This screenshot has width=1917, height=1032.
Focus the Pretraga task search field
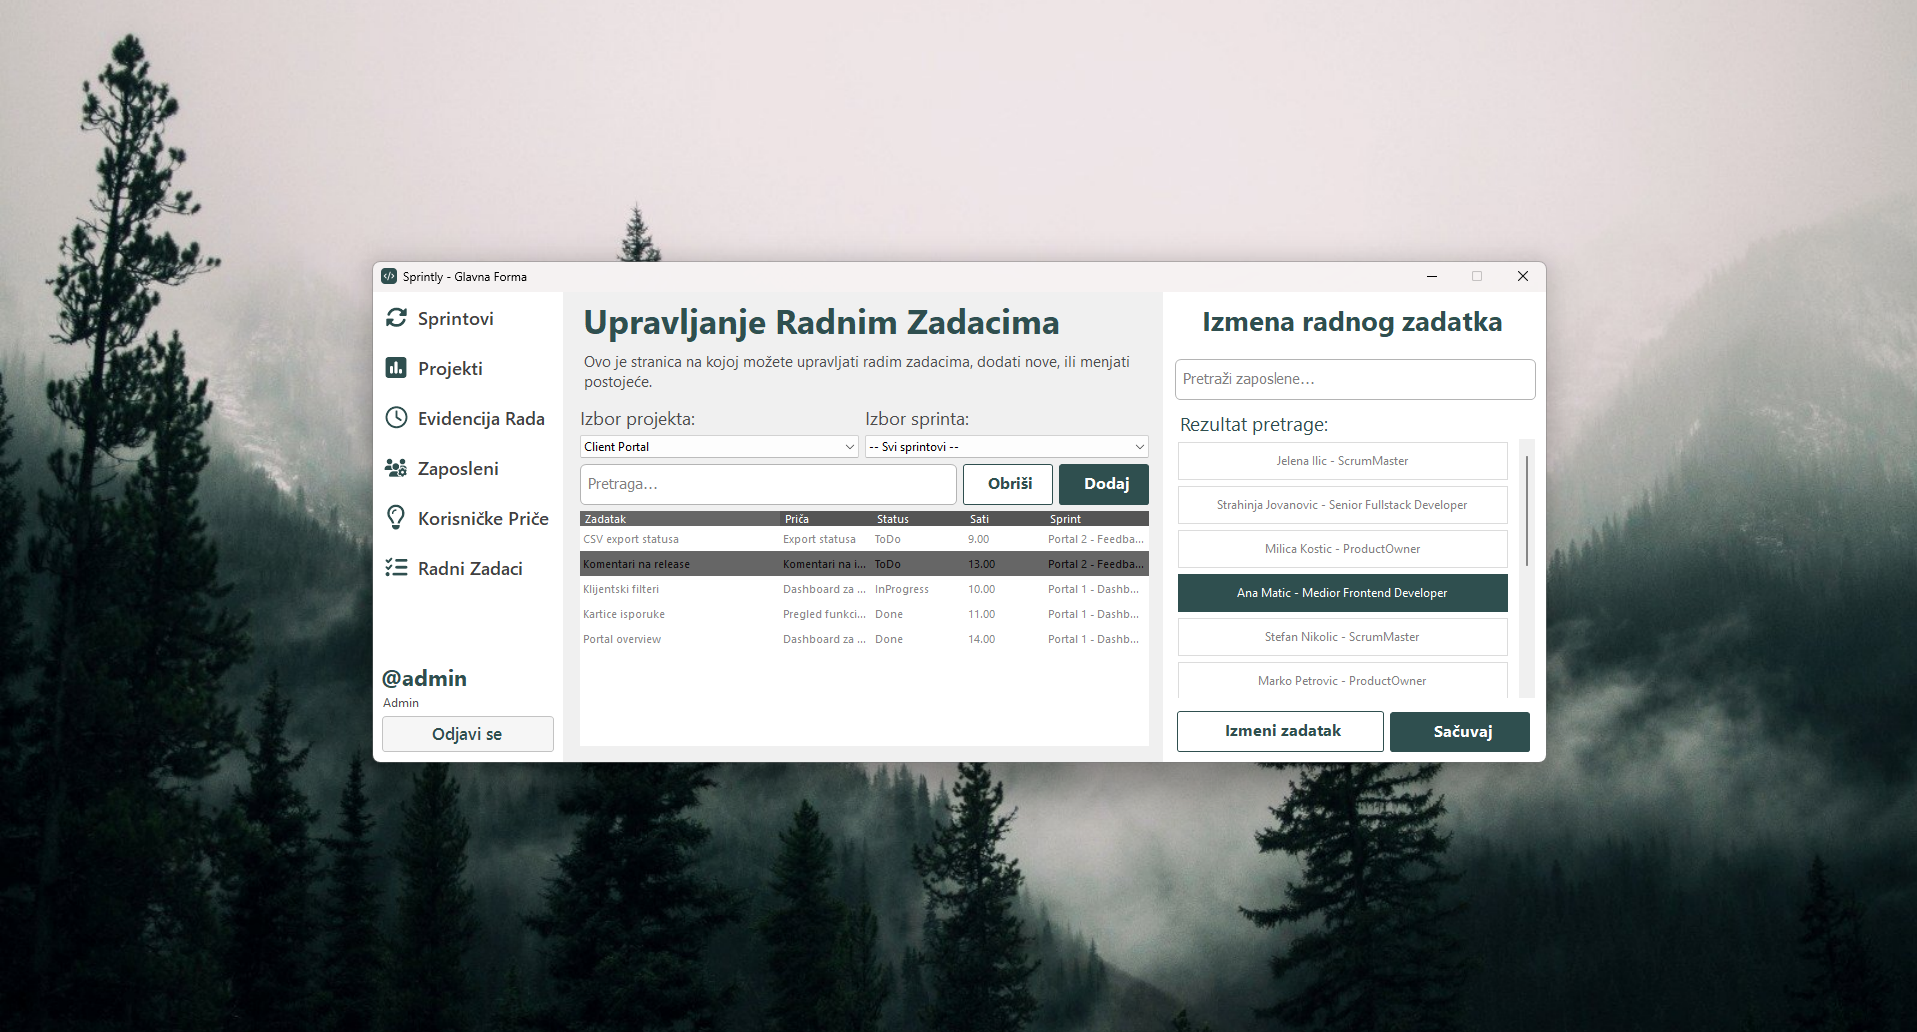coord(768,484)
